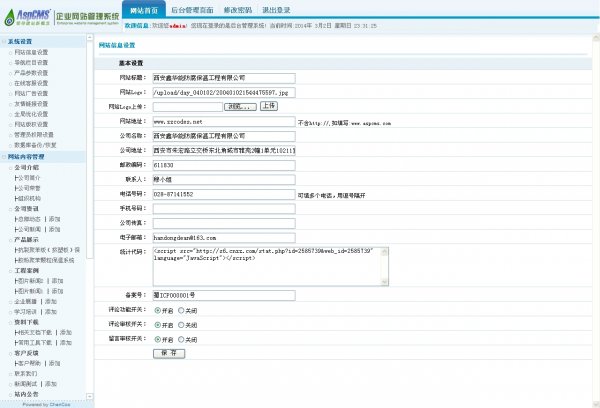Open 产品参数设置 in sidebar
This screenshot has width=600, height=408.
click(x=31, y=73)
